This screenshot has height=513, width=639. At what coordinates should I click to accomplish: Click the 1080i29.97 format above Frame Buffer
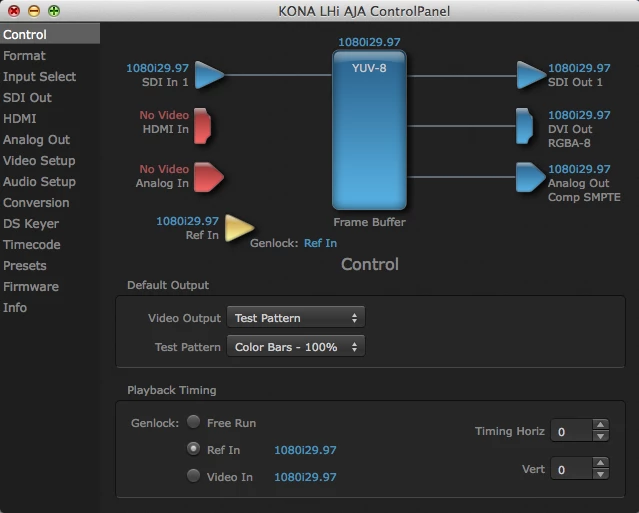pos(369,42)
